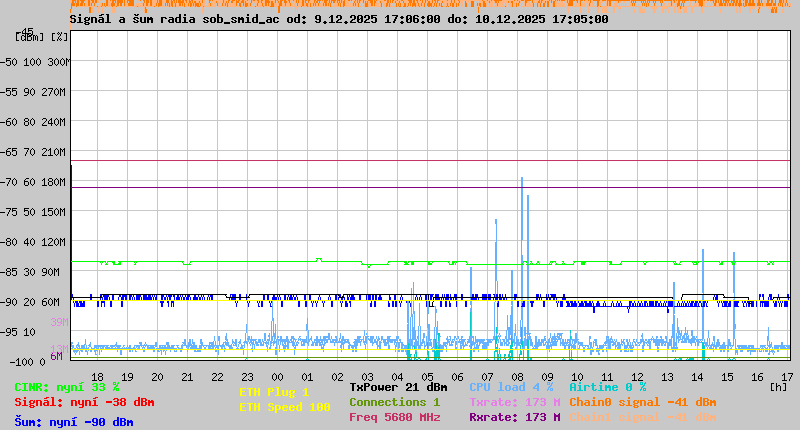Click the "Freq 5680 MHz" legend label
The height and width of the screenshot is (430, 800).
394,417
